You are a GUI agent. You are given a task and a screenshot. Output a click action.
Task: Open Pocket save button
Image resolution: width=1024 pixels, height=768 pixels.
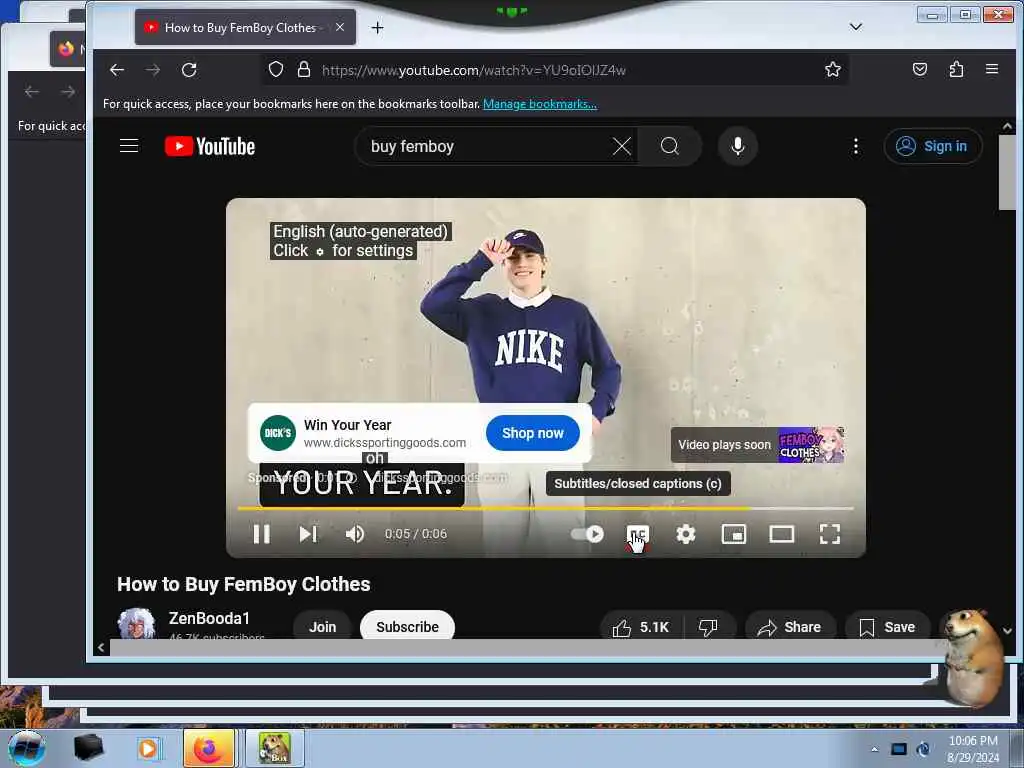(x=920, y=69)
